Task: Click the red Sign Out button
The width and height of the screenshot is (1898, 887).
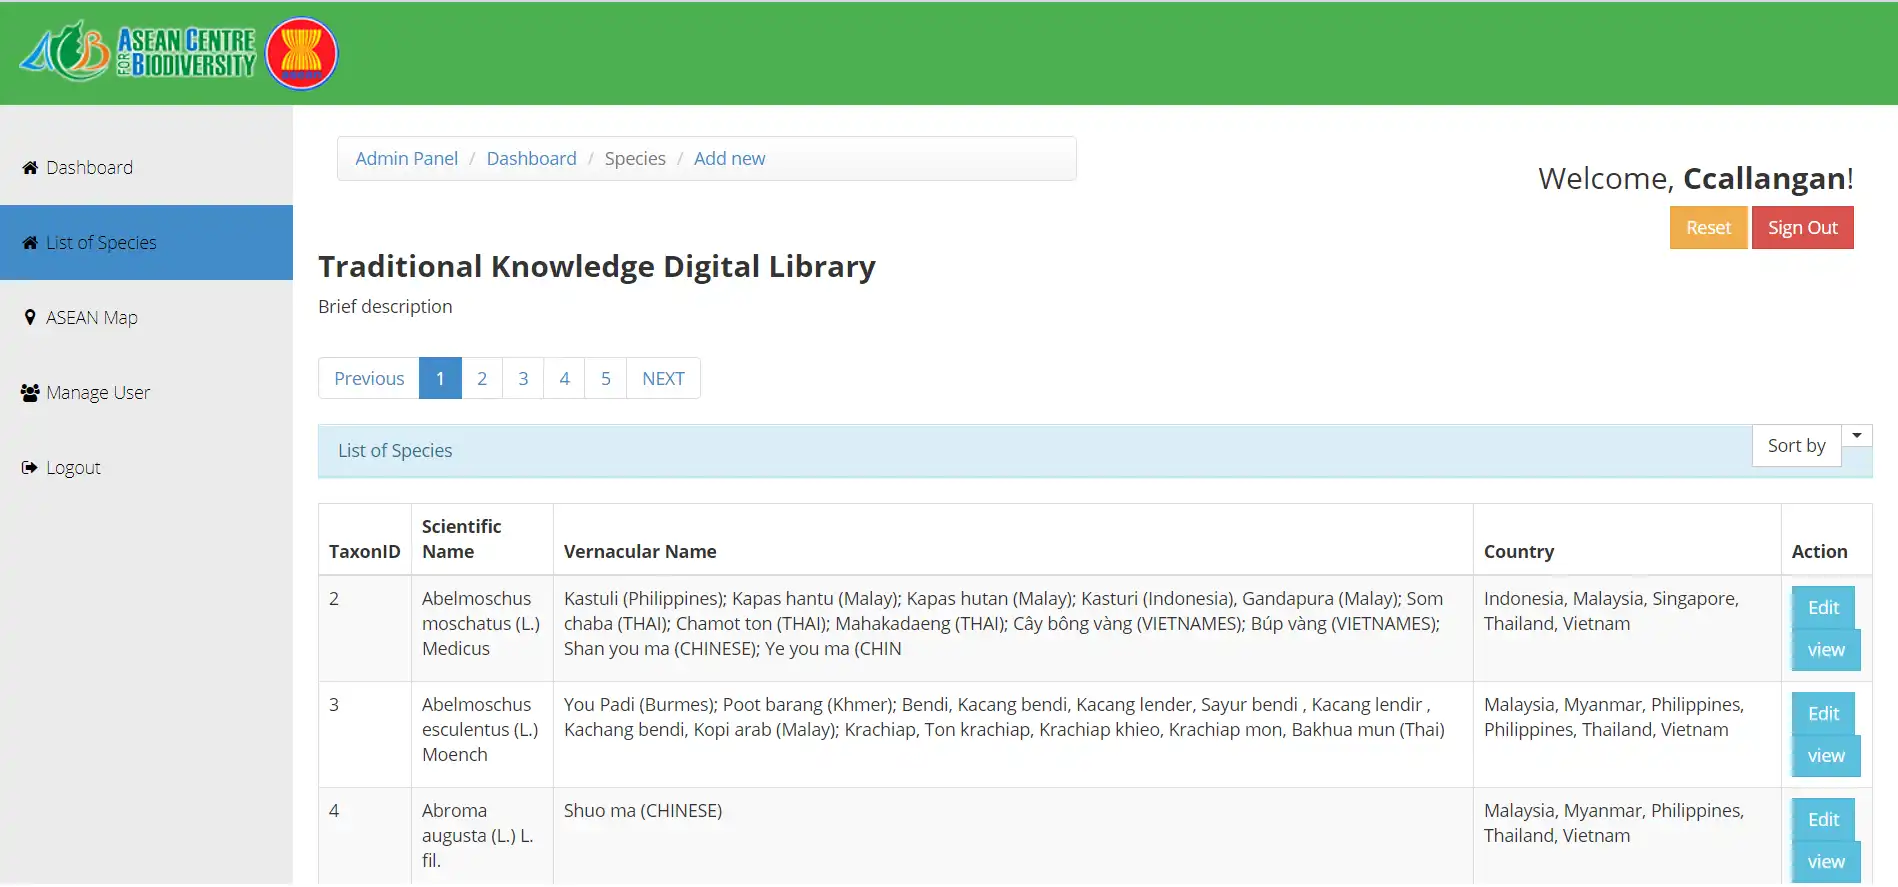Action: click(x=1802, y=227)
